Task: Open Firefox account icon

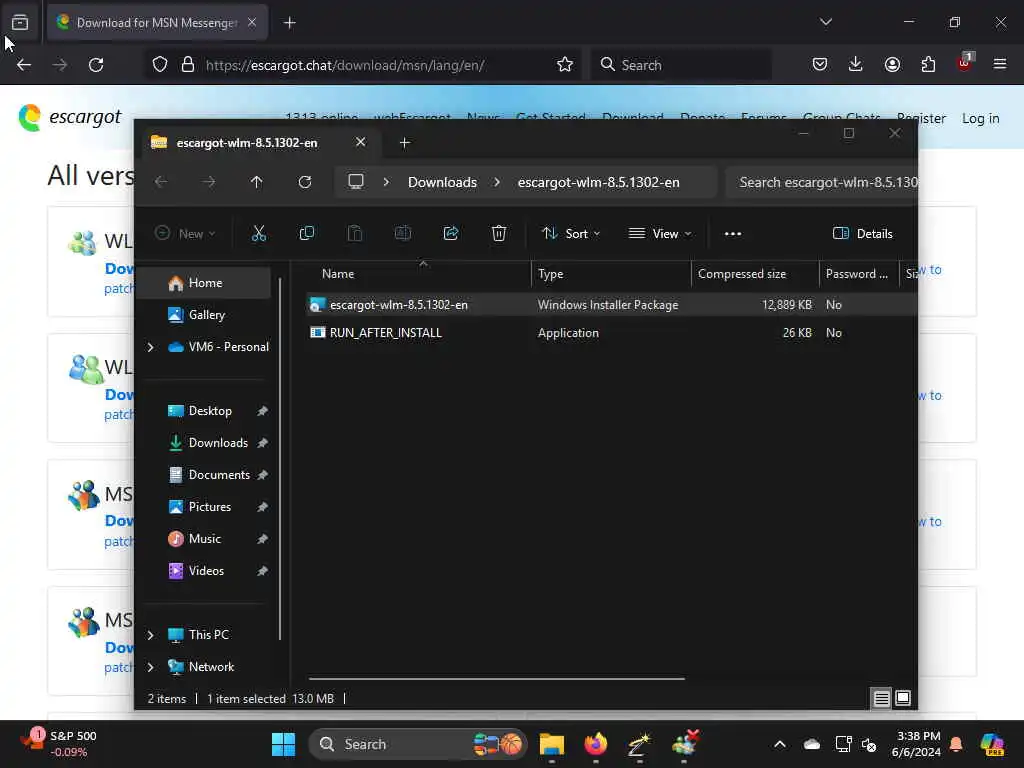Action: tap(892, 64)
